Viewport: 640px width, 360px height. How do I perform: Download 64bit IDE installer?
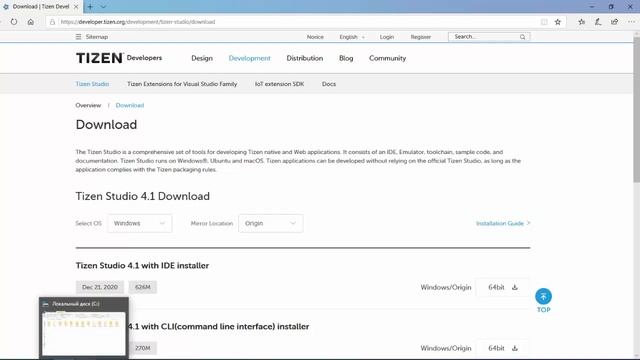[502, 287]
